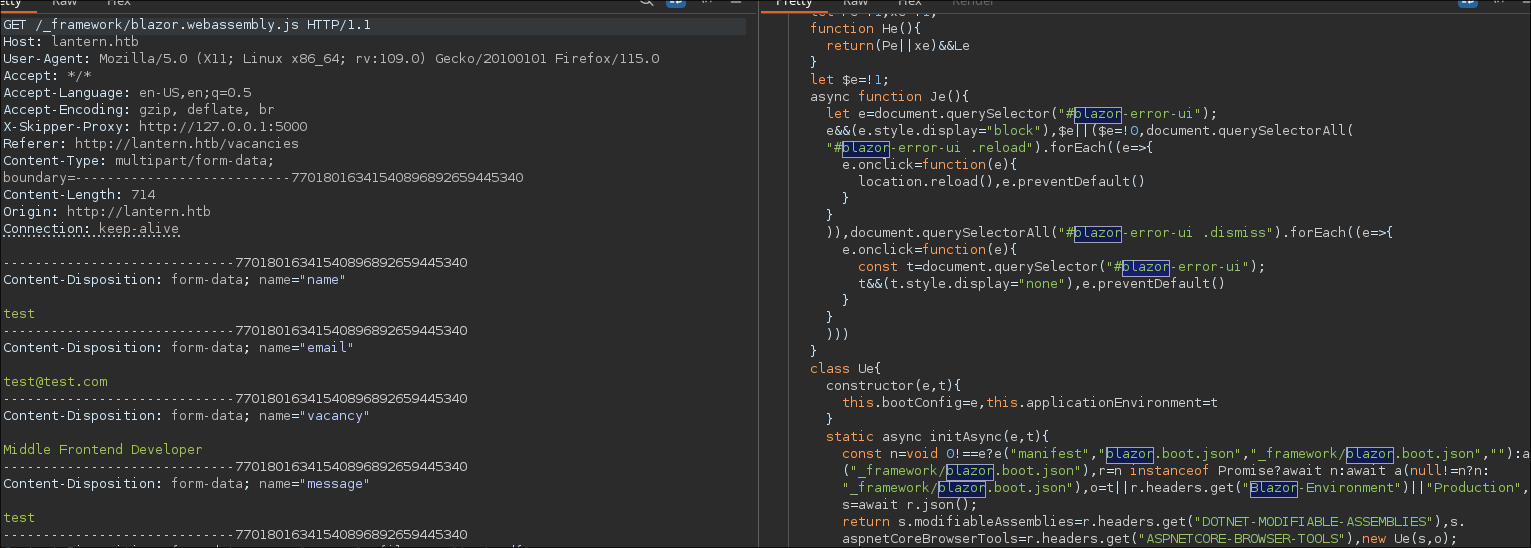Click the 'static async initAsync(e,t){' line

[938, 437]
